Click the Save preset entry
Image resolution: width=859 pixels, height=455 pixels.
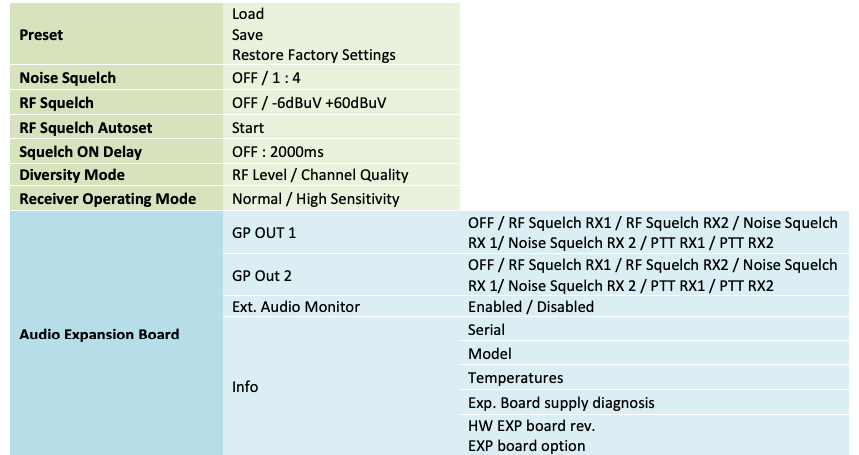(247, 34)
